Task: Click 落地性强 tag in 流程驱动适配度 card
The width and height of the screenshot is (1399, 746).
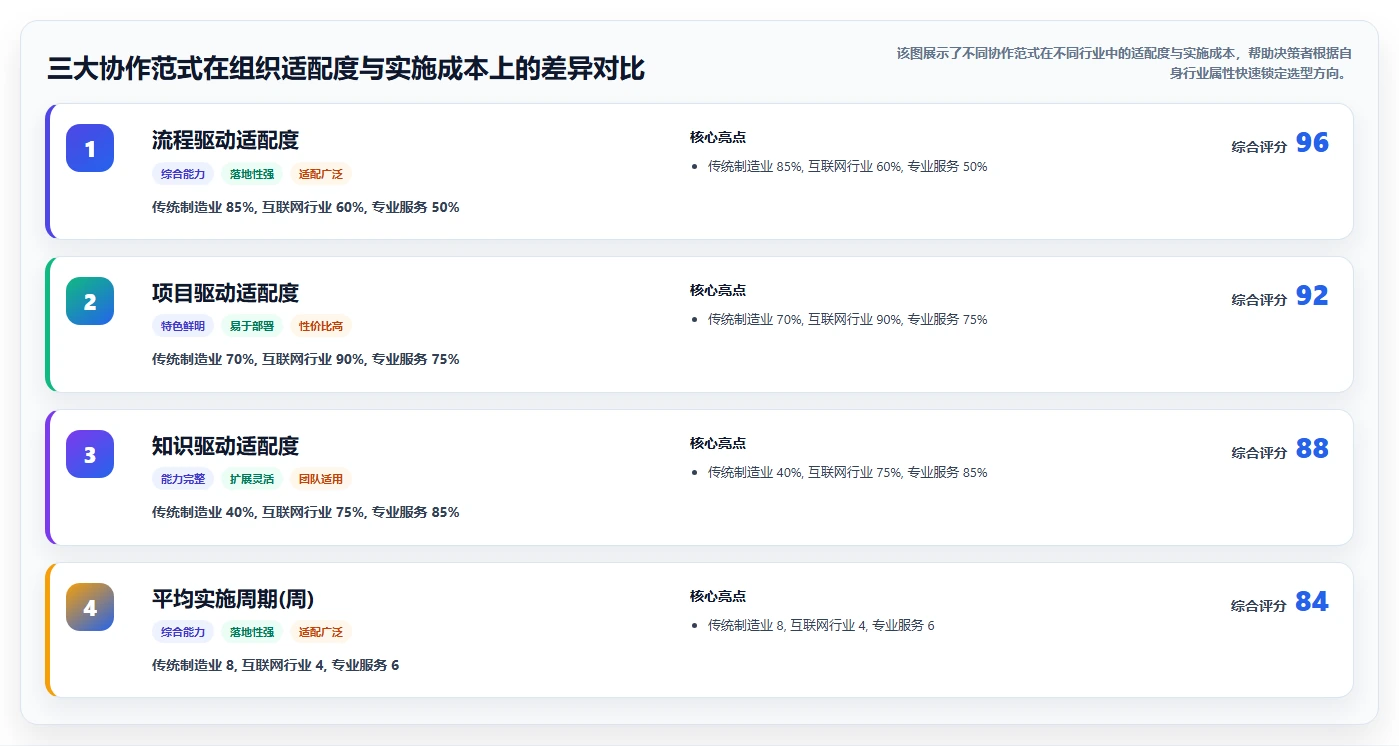Action: pos(252,174)
